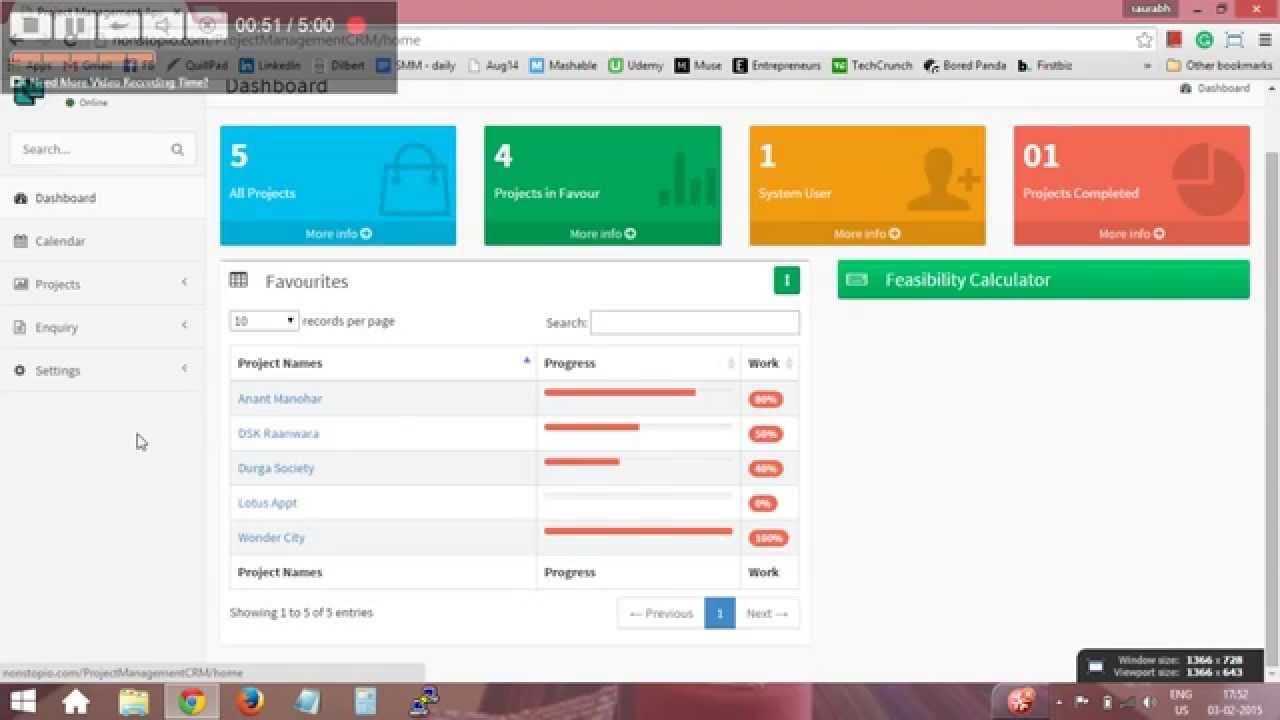Image resolution: width=1280 pixels, height=720 pixels.
Task: Open the Aug14 bookmark
Action: [493, 66]
